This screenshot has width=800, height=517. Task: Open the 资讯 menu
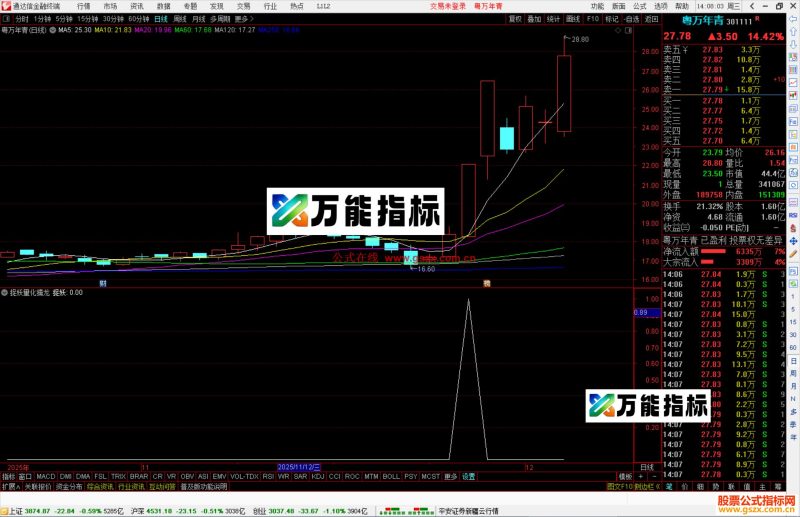[x=137, y=6]
